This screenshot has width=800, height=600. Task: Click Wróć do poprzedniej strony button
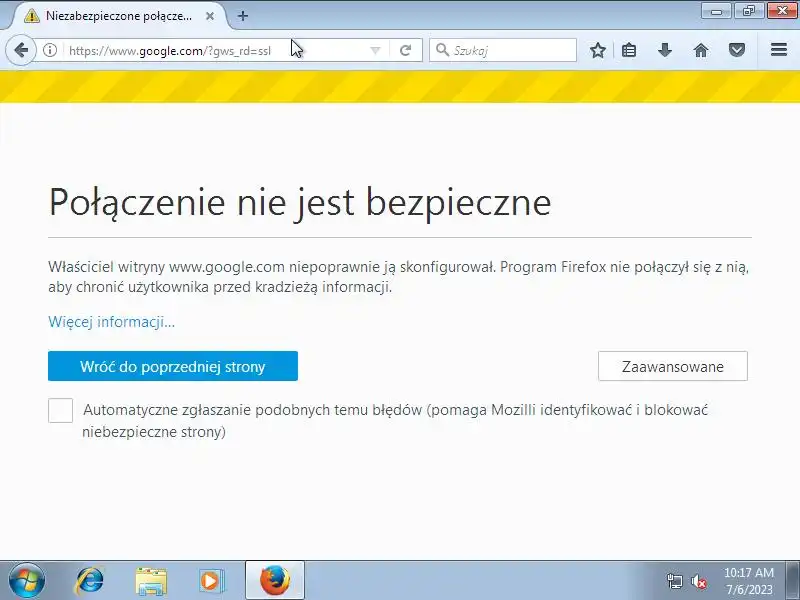pyautogui.click(x=173, y=366)
